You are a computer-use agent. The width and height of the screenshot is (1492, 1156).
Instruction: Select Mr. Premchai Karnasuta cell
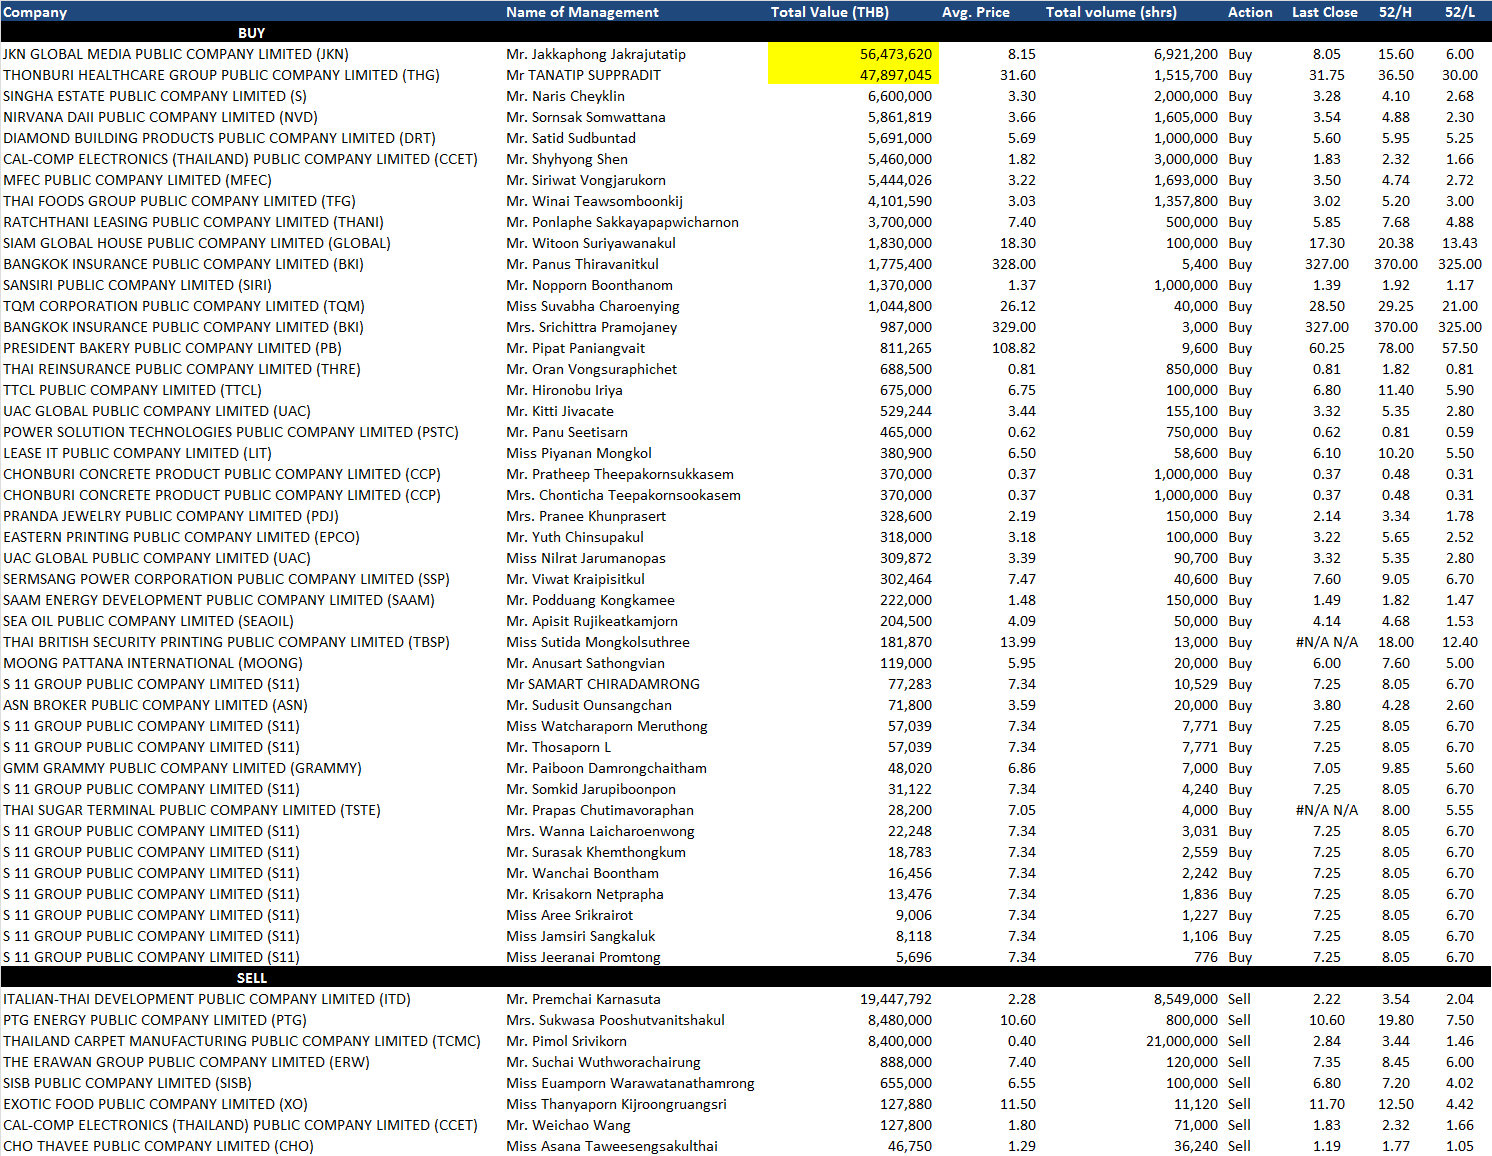583,999
